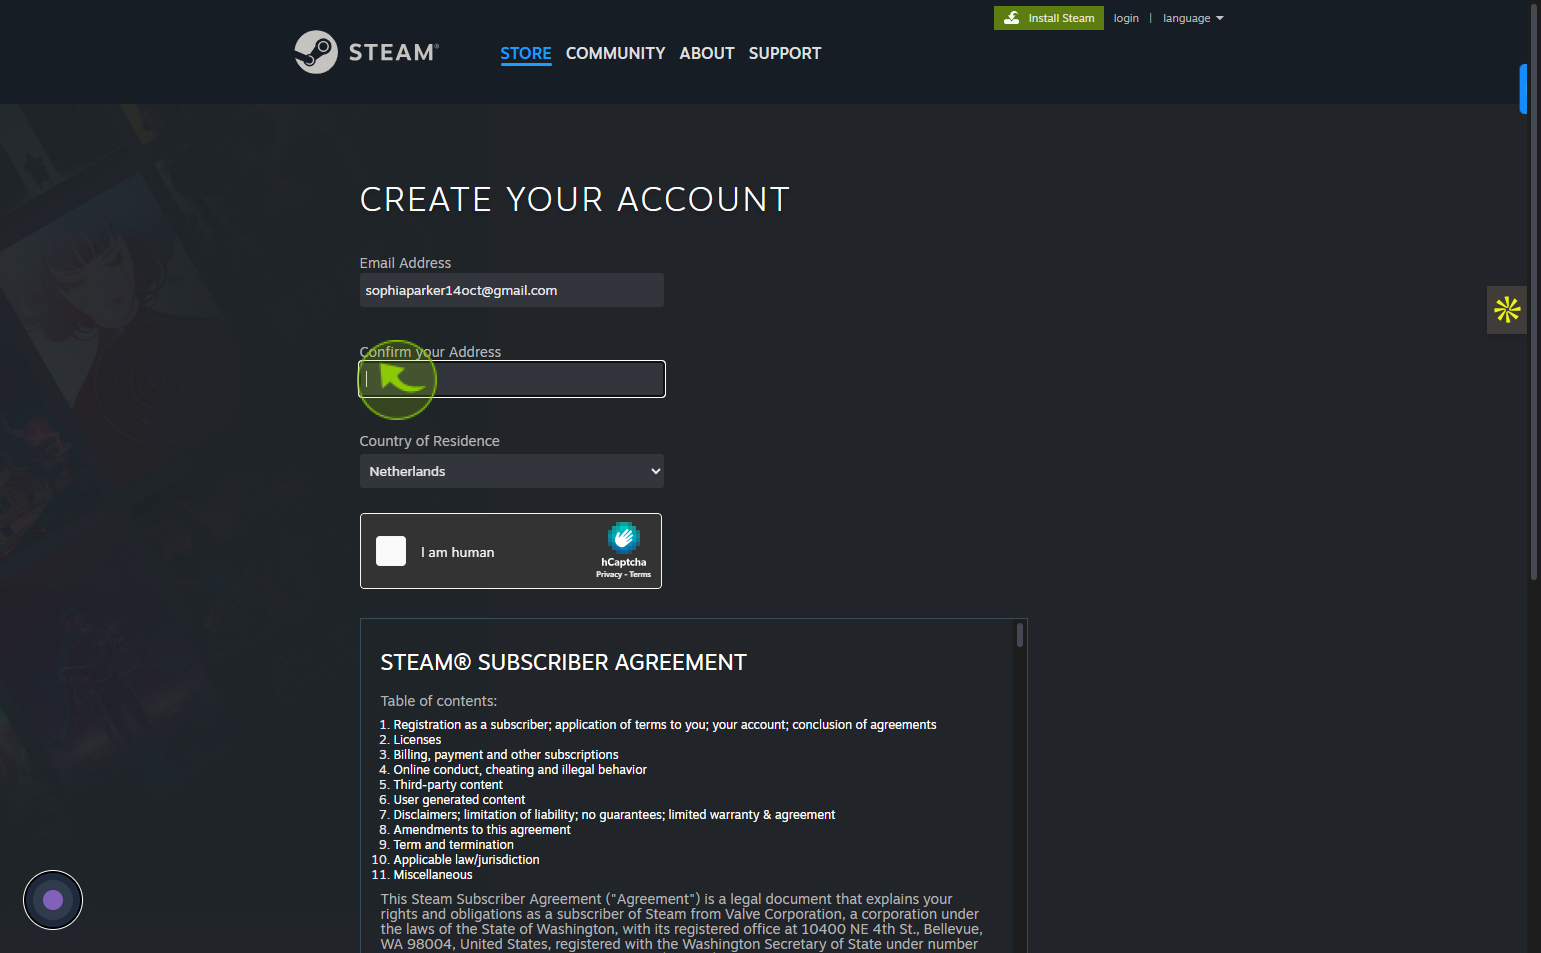Click "Amendments to this agreement" entry

click(x=482, y=830)
